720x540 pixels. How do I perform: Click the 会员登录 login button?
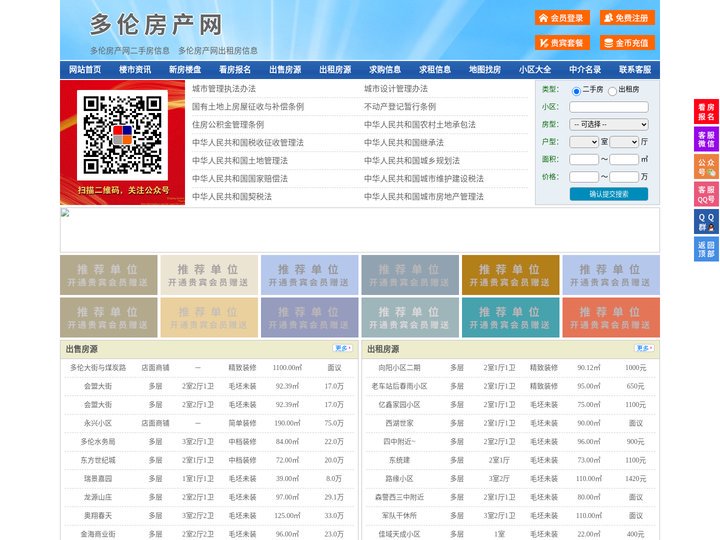click(x=562, y=18)
